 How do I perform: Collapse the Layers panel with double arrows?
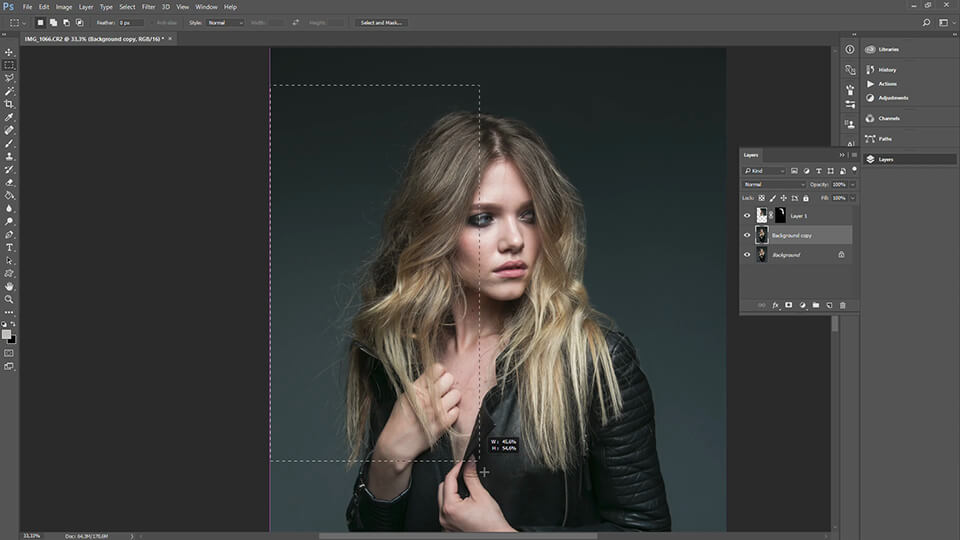coord(842,155)
